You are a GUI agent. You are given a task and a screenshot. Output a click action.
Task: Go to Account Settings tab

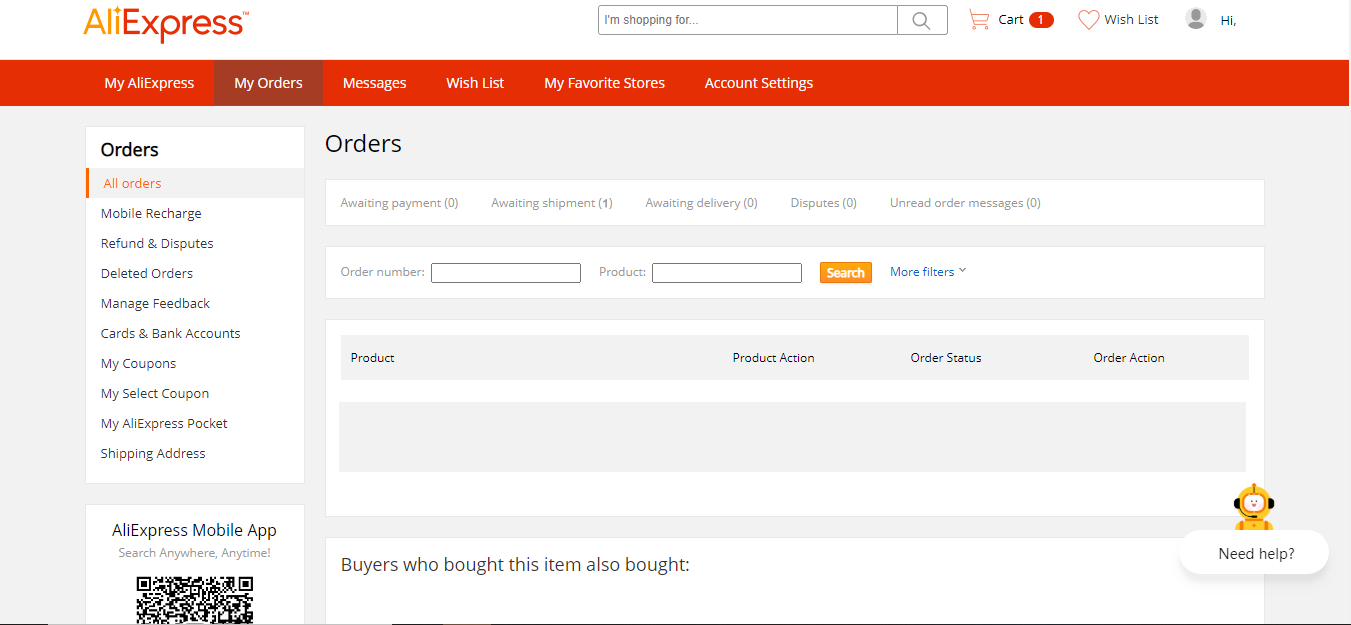coord(759,83)
